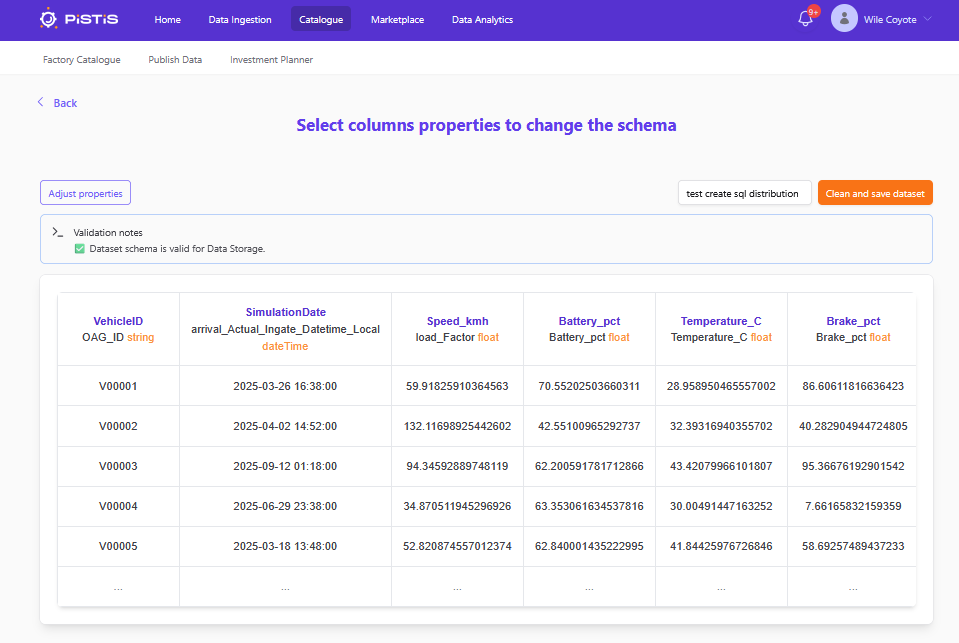Click battery value 42.55100965292737
The height and width of the screenshot is (643, 959).
[589, 426]
